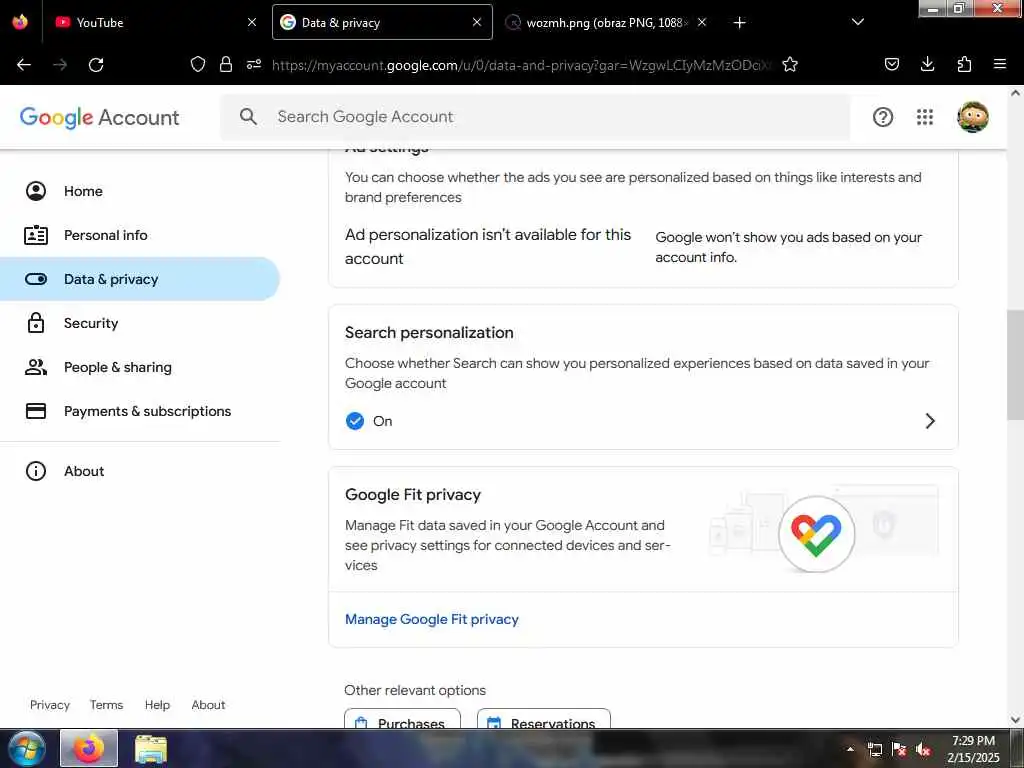Close the wozmh.png tab
Screen dimensions: 1024x768
(702, 22)
